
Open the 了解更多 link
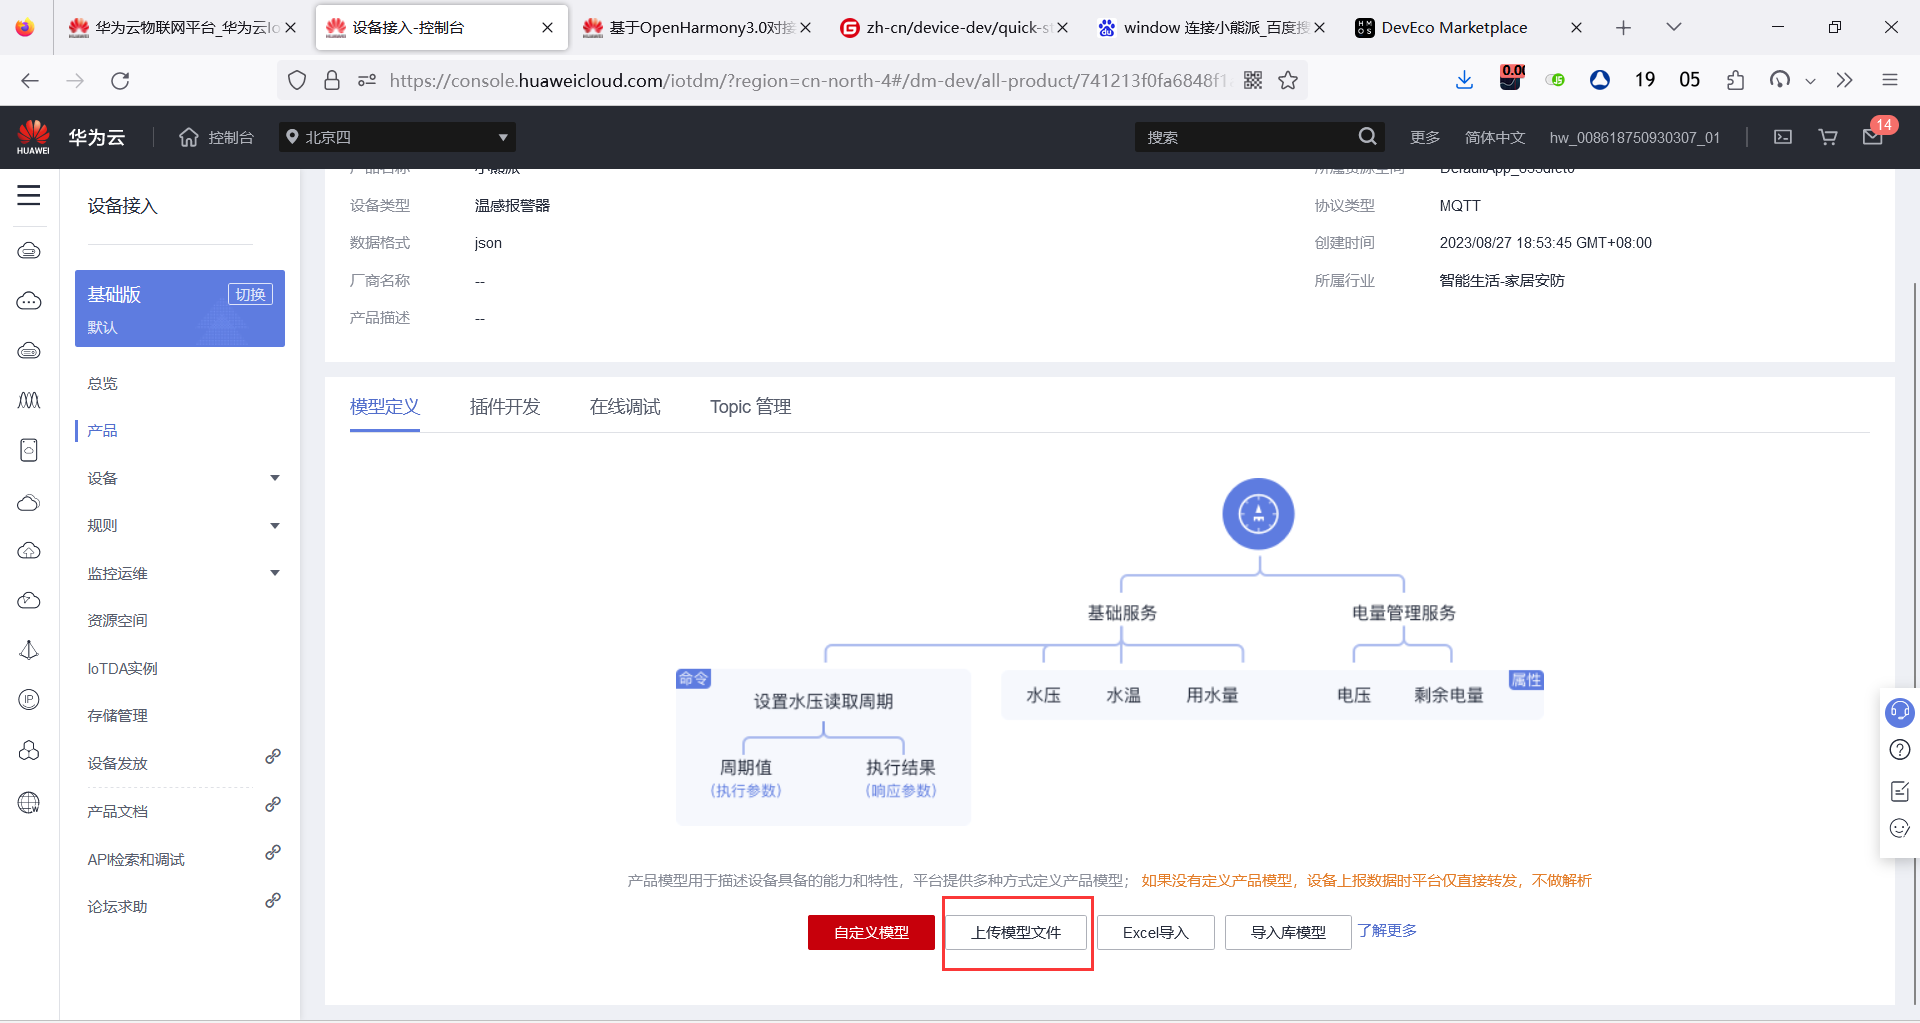coord(1387,931)
